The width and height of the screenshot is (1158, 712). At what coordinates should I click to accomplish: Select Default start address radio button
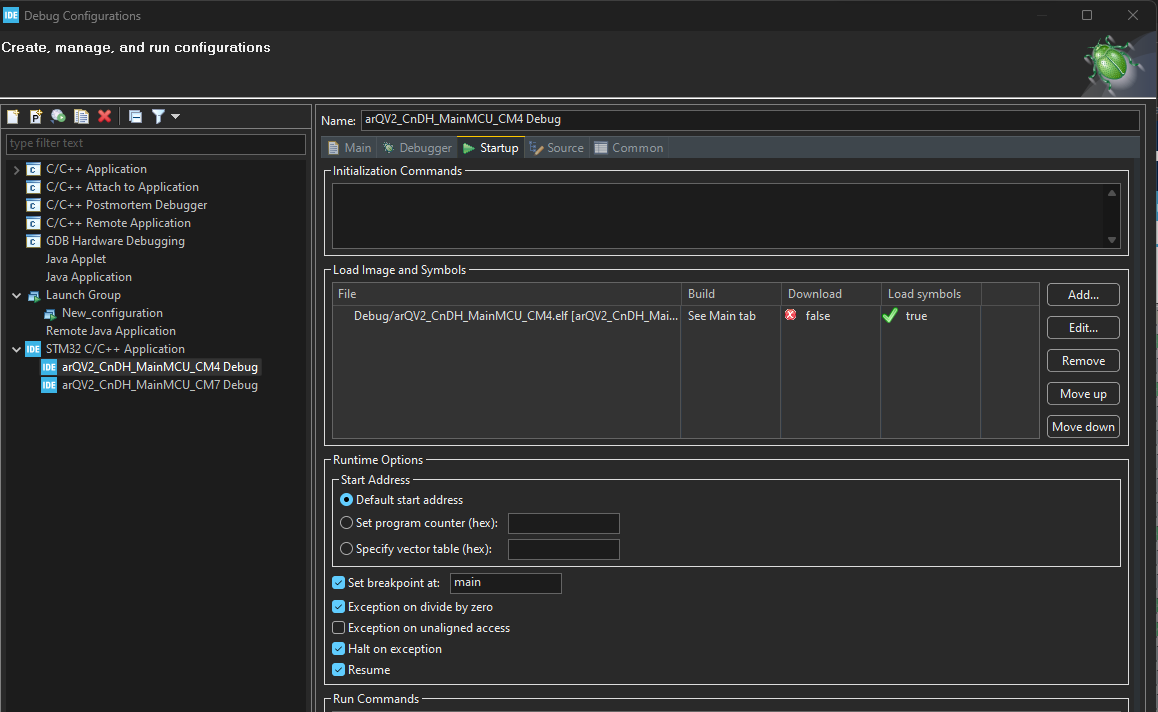347,500
